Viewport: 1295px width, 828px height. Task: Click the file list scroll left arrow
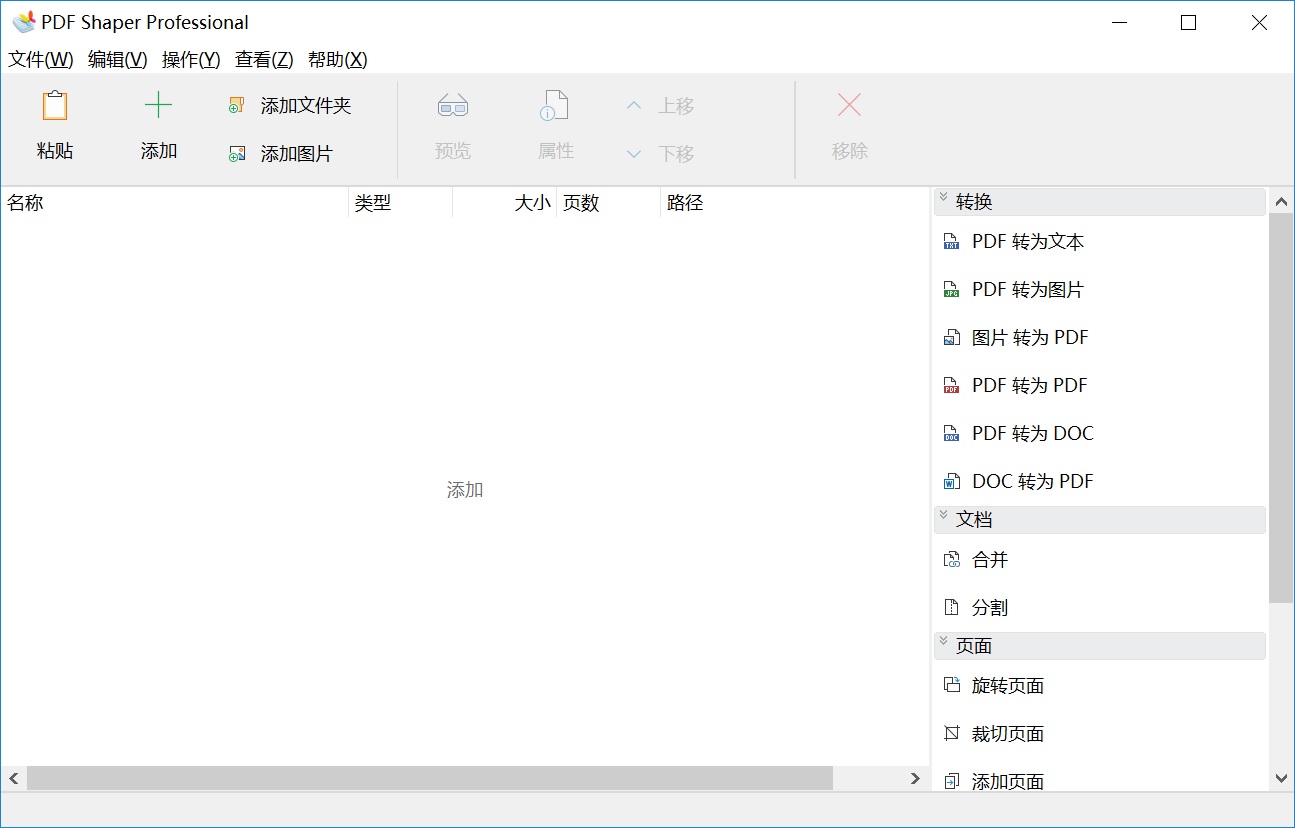pos(14,778)
